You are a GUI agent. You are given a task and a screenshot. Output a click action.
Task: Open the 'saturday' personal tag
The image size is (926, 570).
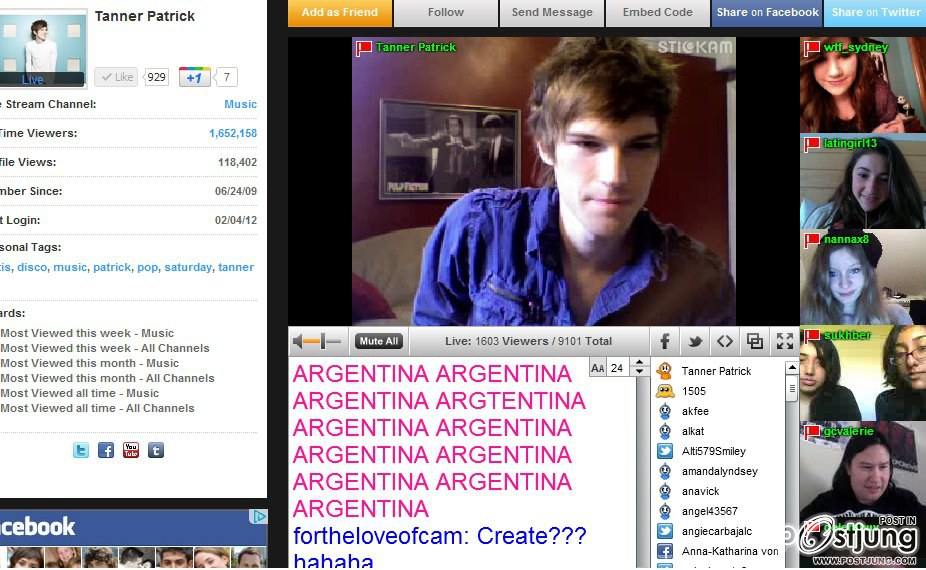(188, 267)
